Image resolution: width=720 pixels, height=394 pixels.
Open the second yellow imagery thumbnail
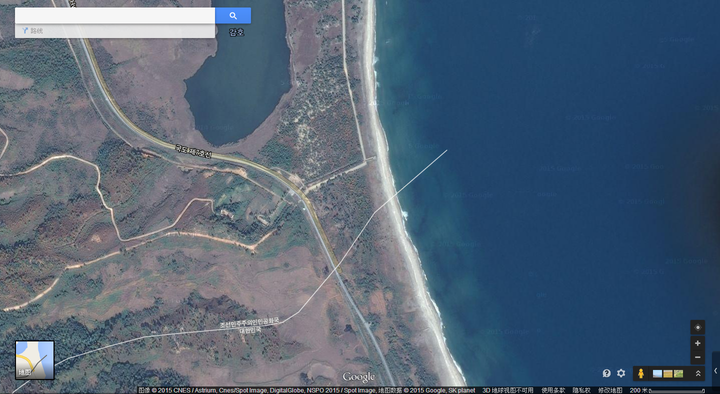click(x=668, y=374)
